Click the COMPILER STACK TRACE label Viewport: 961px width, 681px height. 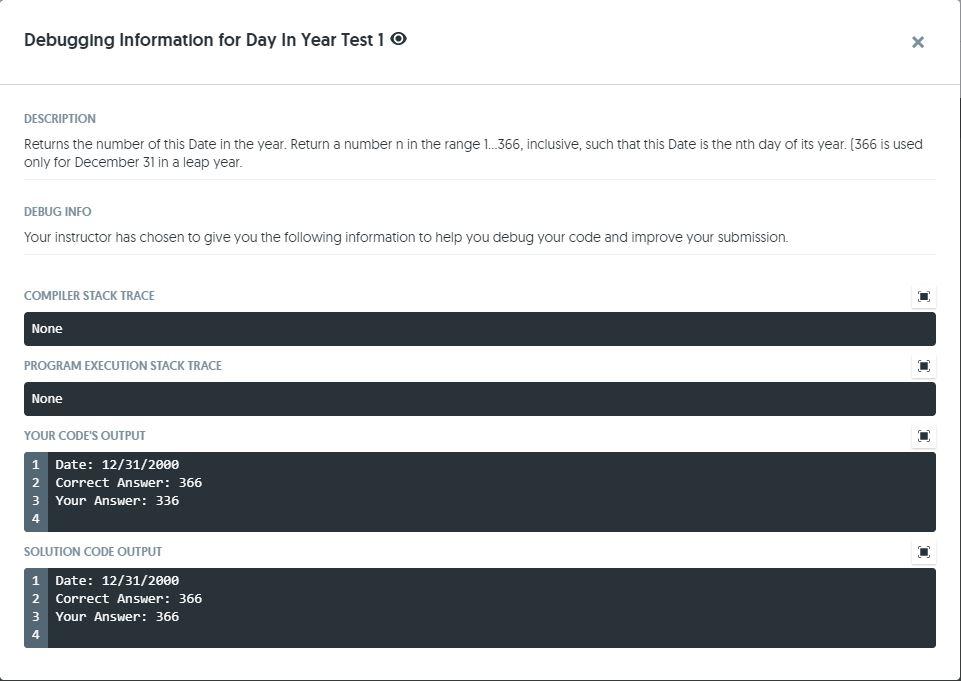[x=89, y=295]
